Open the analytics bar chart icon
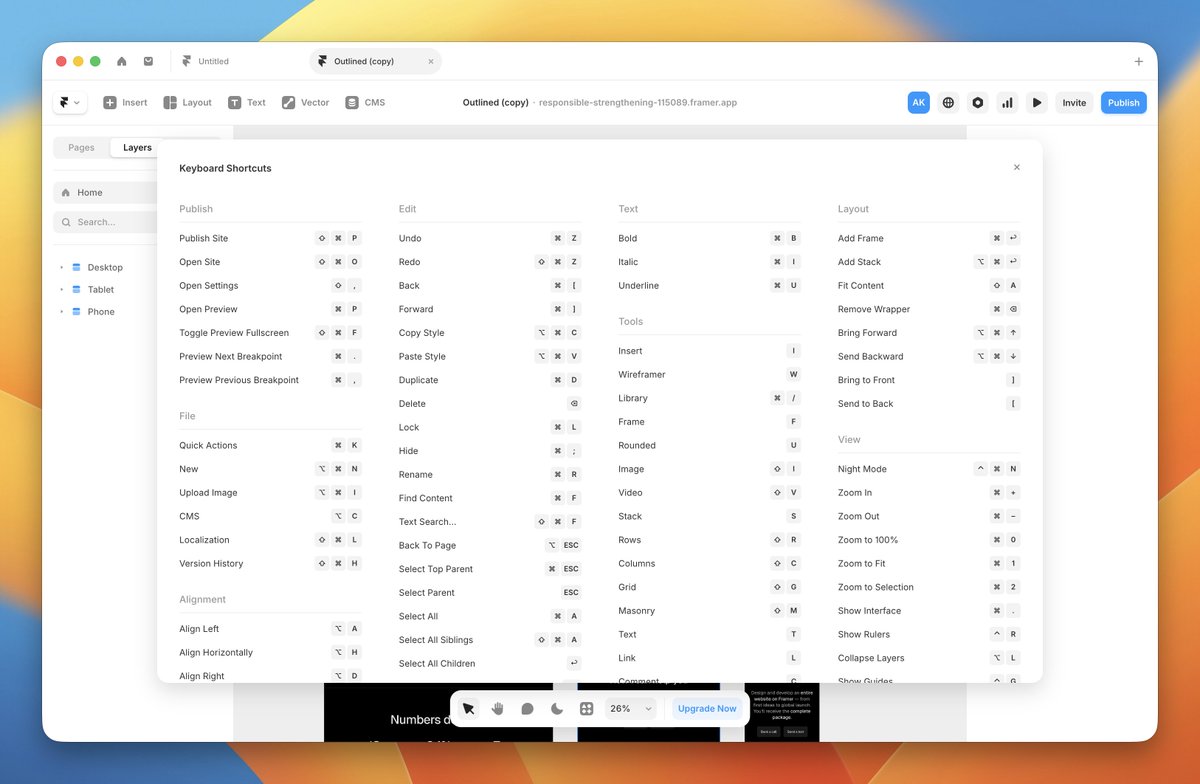This screenshot has width=1200, height=784. (1008, 102)
